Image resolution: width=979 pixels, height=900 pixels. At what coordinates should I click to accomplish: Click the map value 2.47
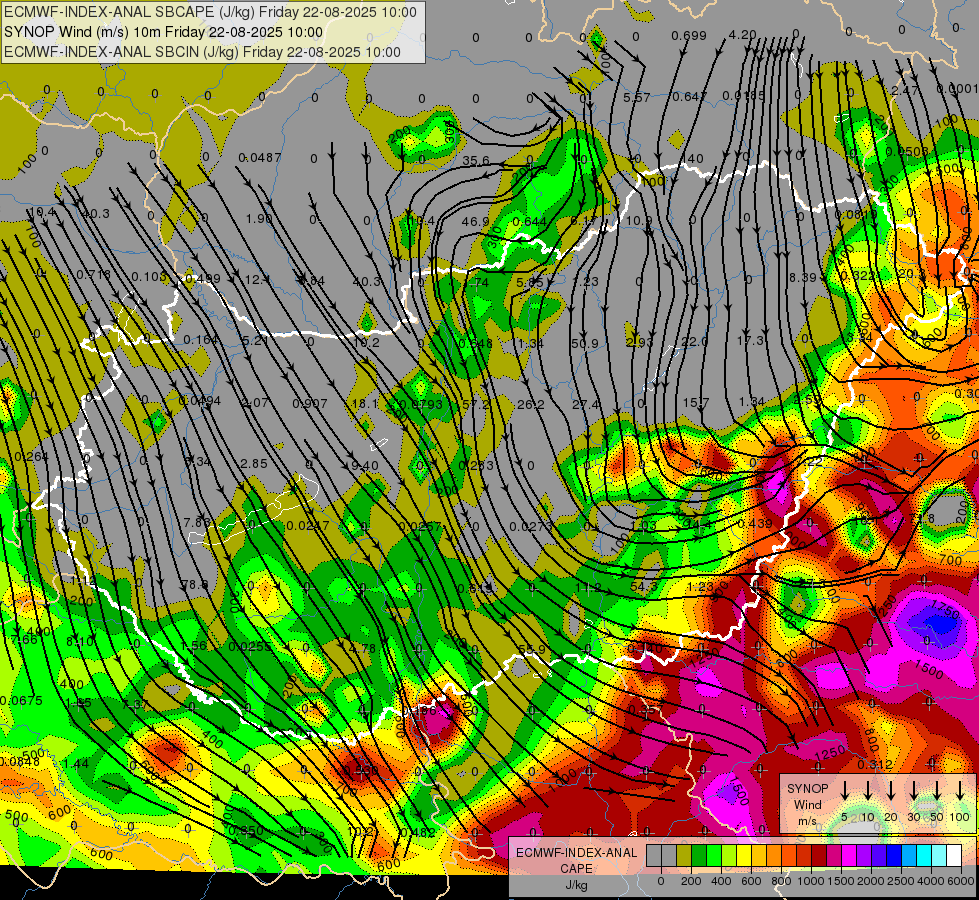point(904,91)
